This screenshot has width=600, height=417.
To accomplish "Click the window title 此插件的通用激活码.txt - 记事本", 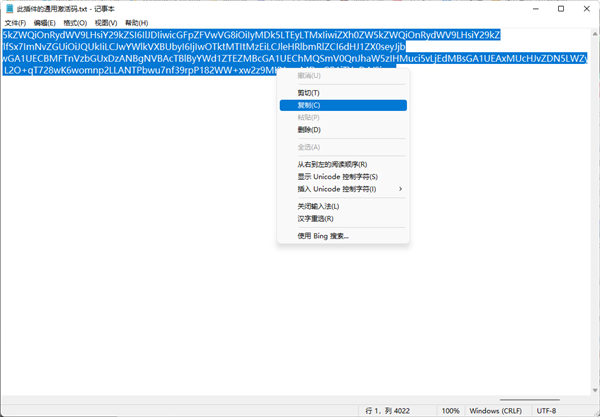I will tap(65, 8).
